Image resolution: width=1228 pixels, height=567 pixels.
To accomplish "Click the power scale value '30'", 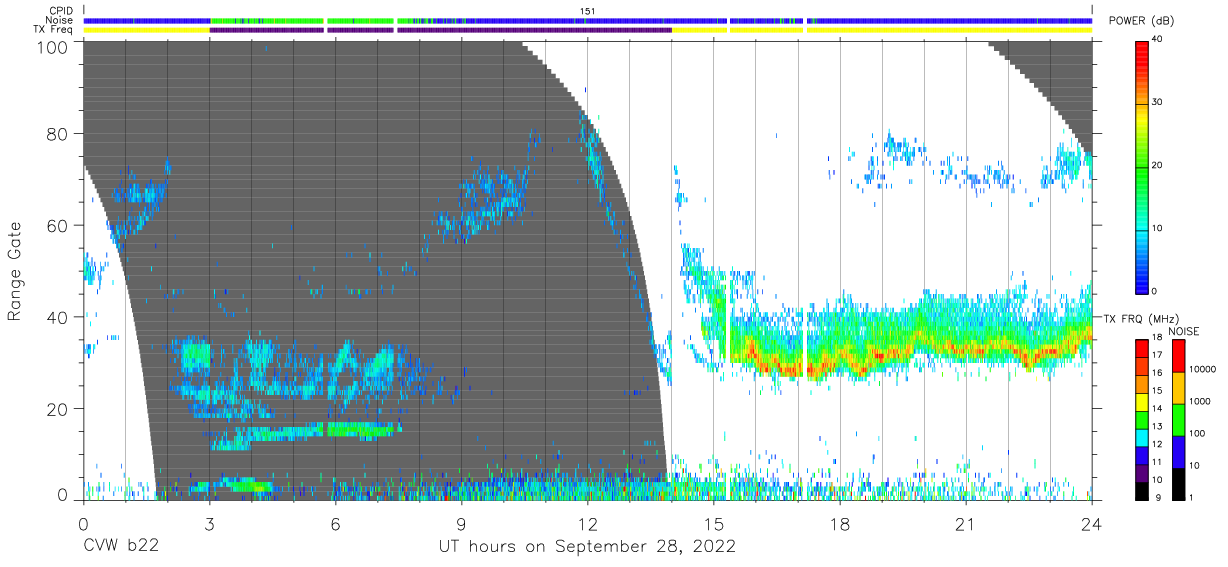I will [1156, 103].
